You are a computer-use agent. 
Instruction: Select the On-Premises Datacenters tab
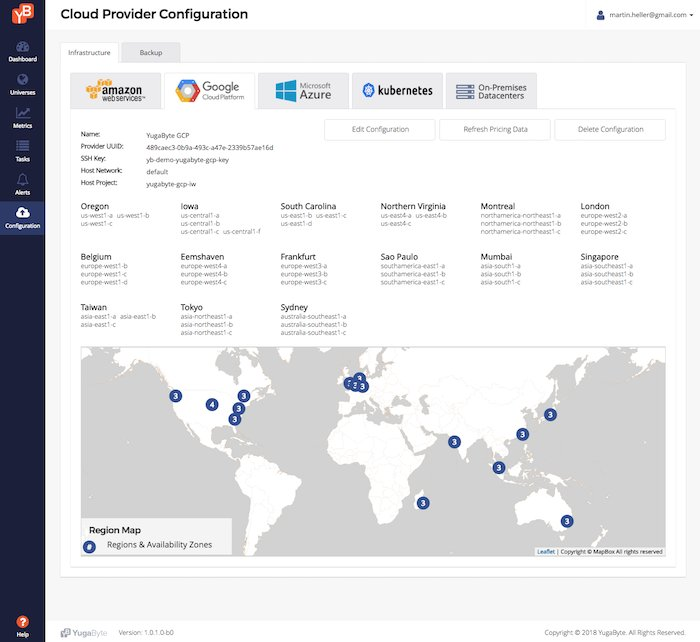pos(491,91)
